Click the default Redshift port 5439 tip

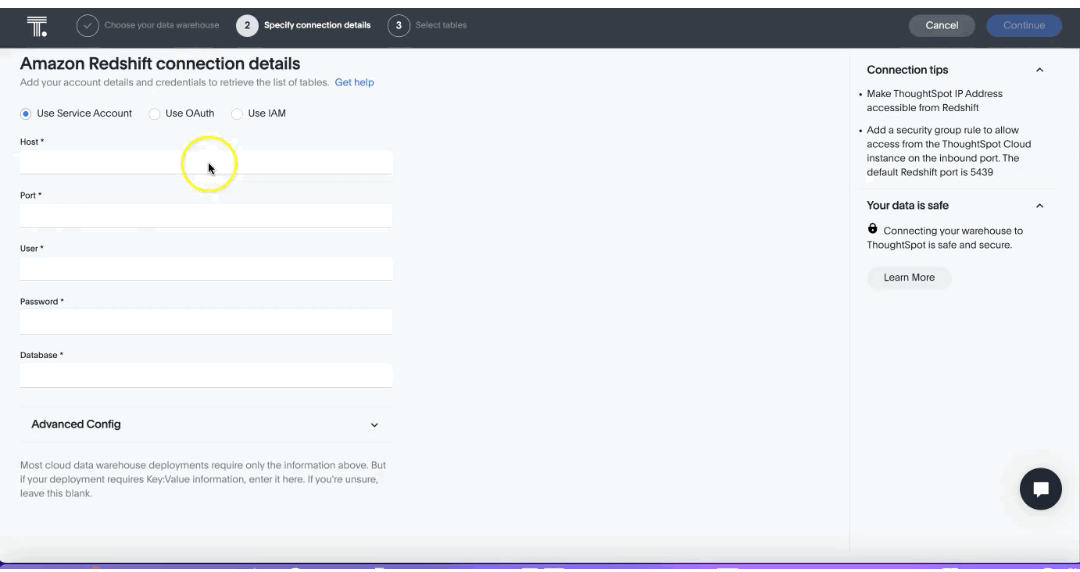pos(948,151)
